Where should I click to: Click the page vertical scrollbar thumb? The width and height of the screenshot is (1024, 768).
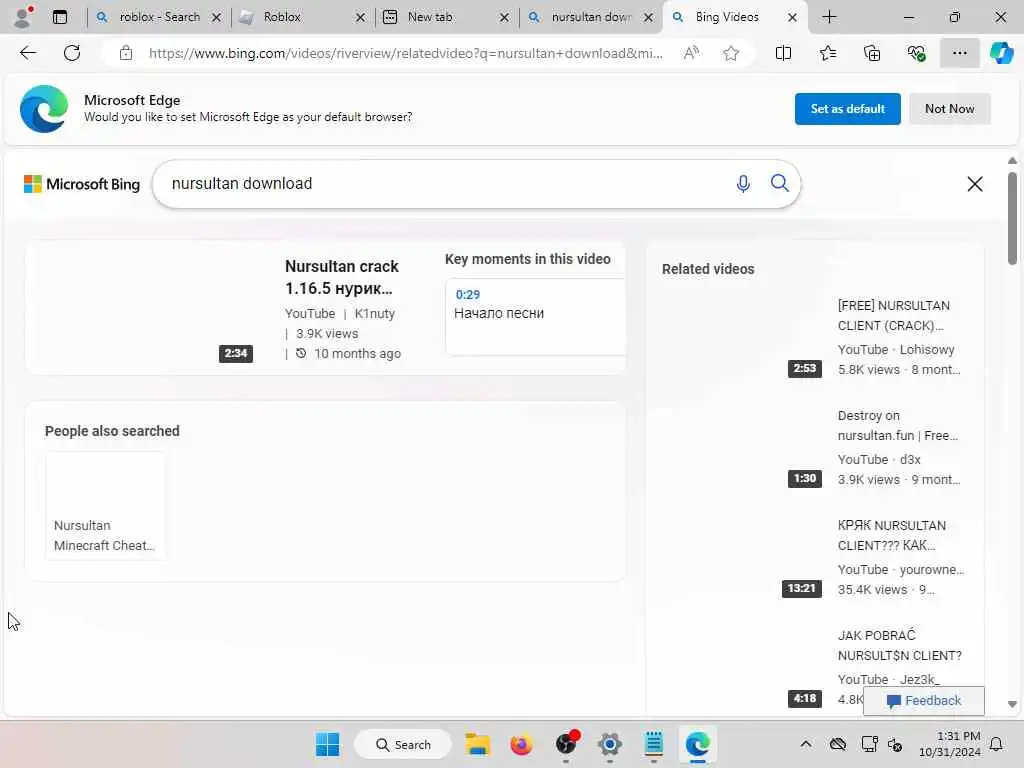[1012, 217]
